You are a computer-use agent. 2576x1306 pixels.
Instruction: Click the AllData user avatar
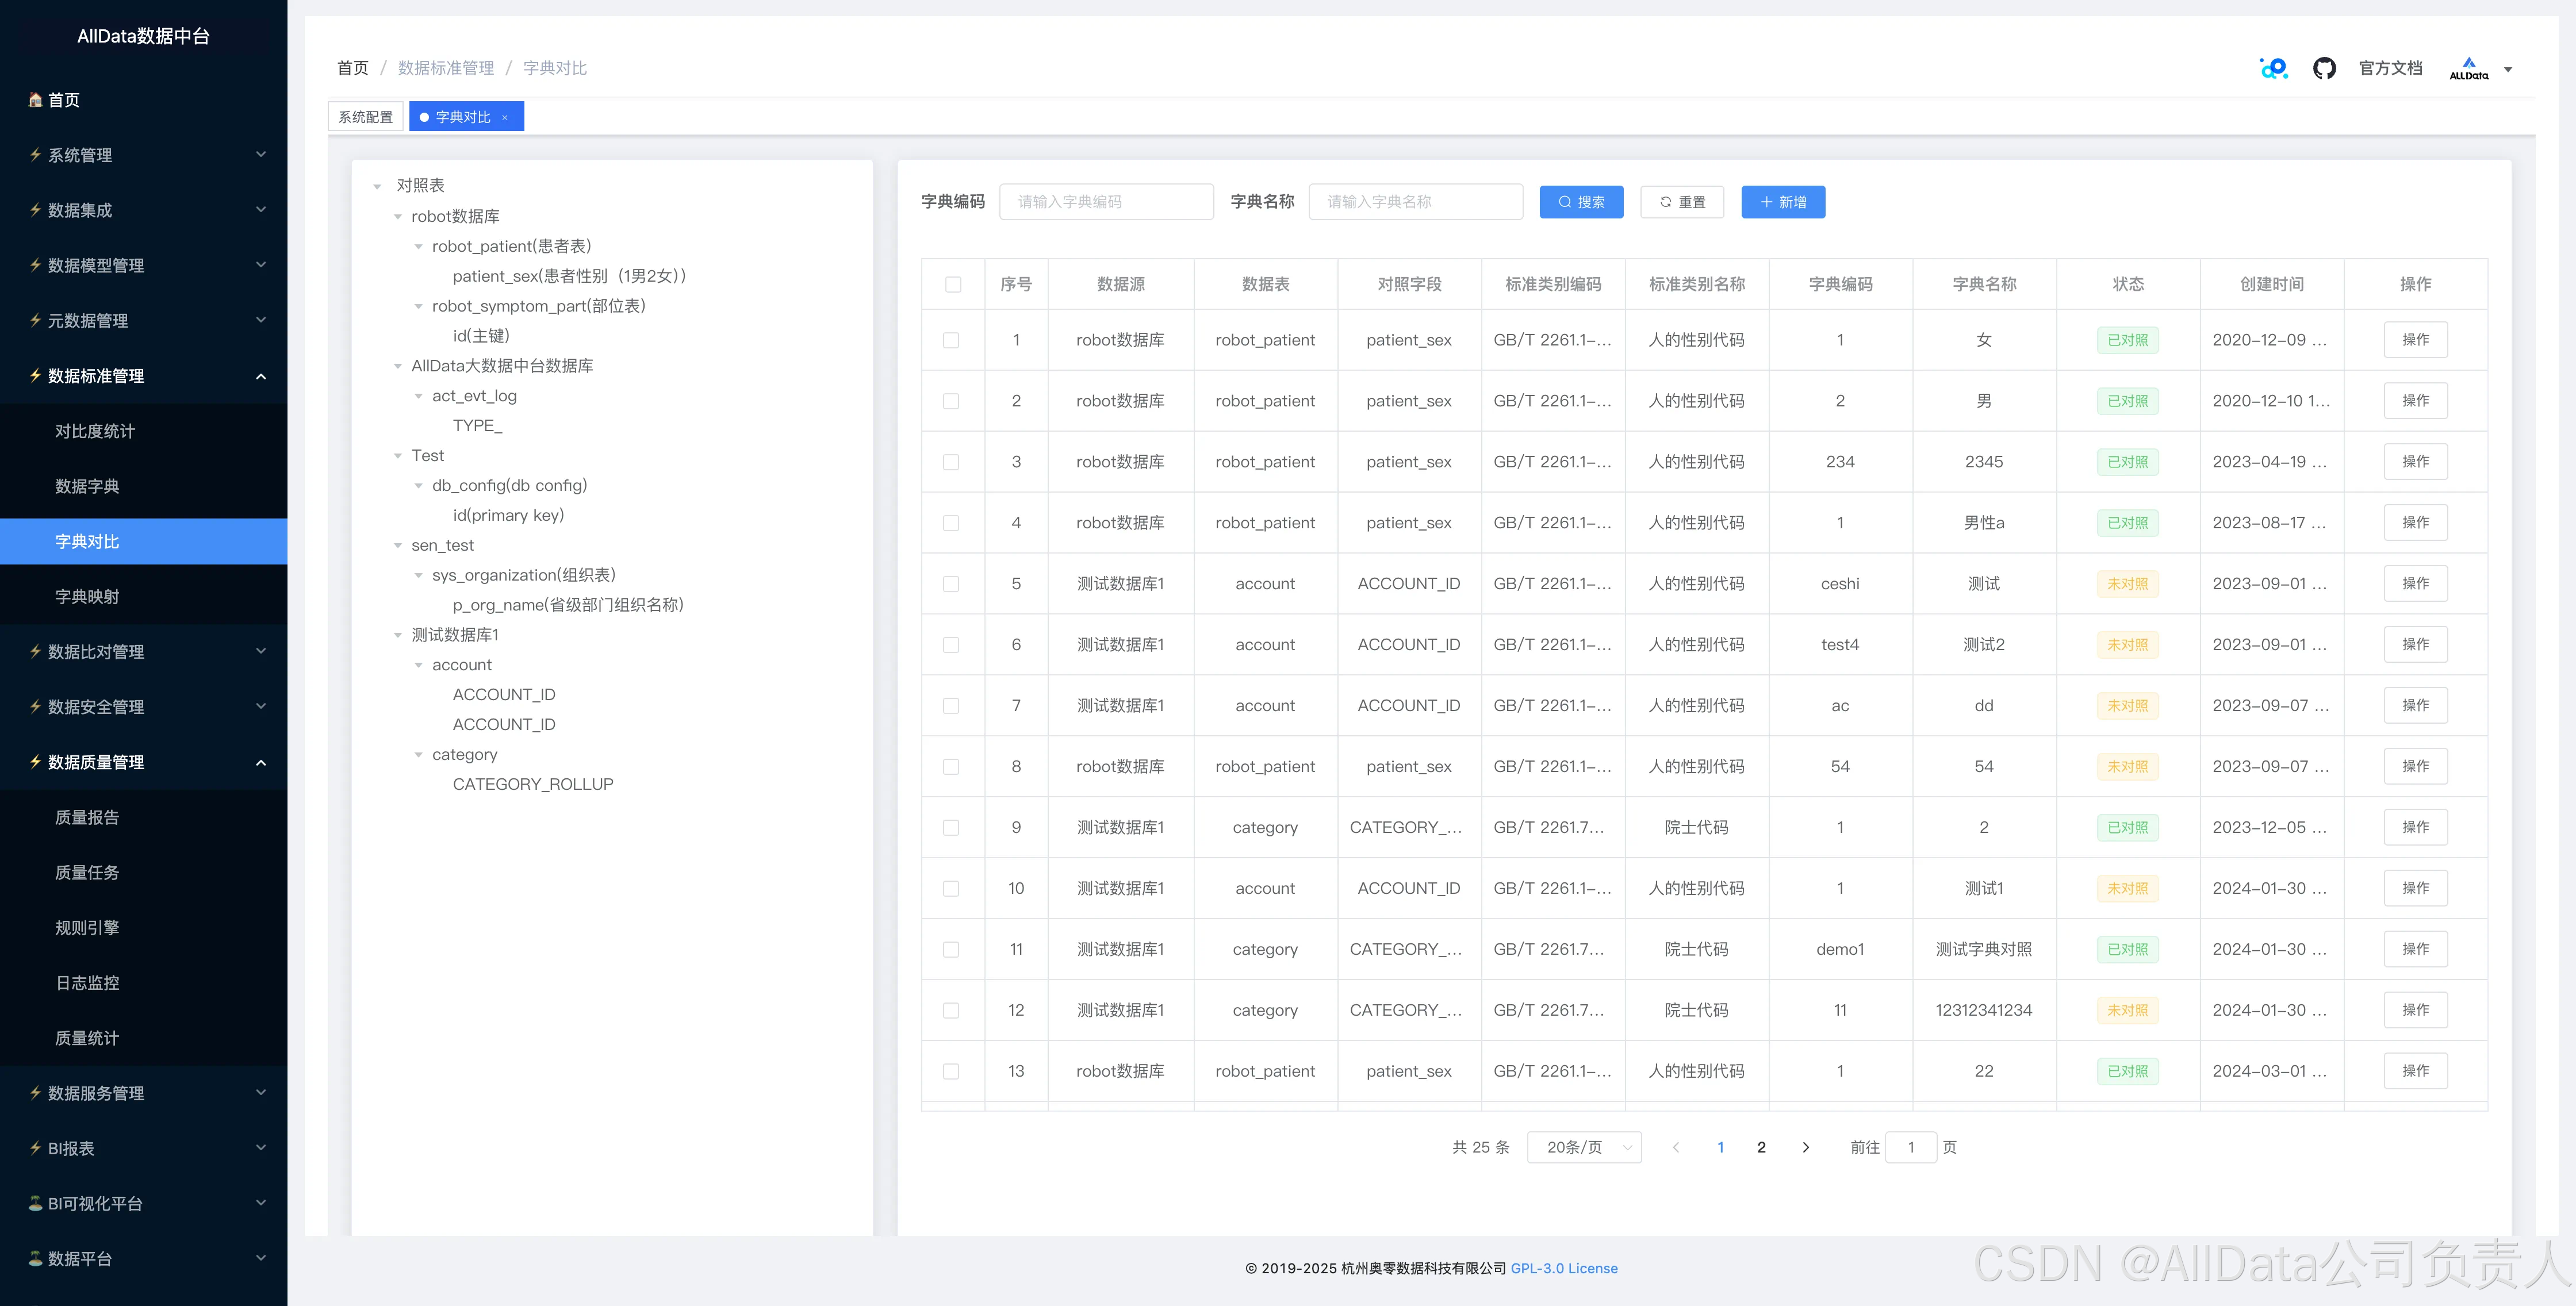[2468, 68]
